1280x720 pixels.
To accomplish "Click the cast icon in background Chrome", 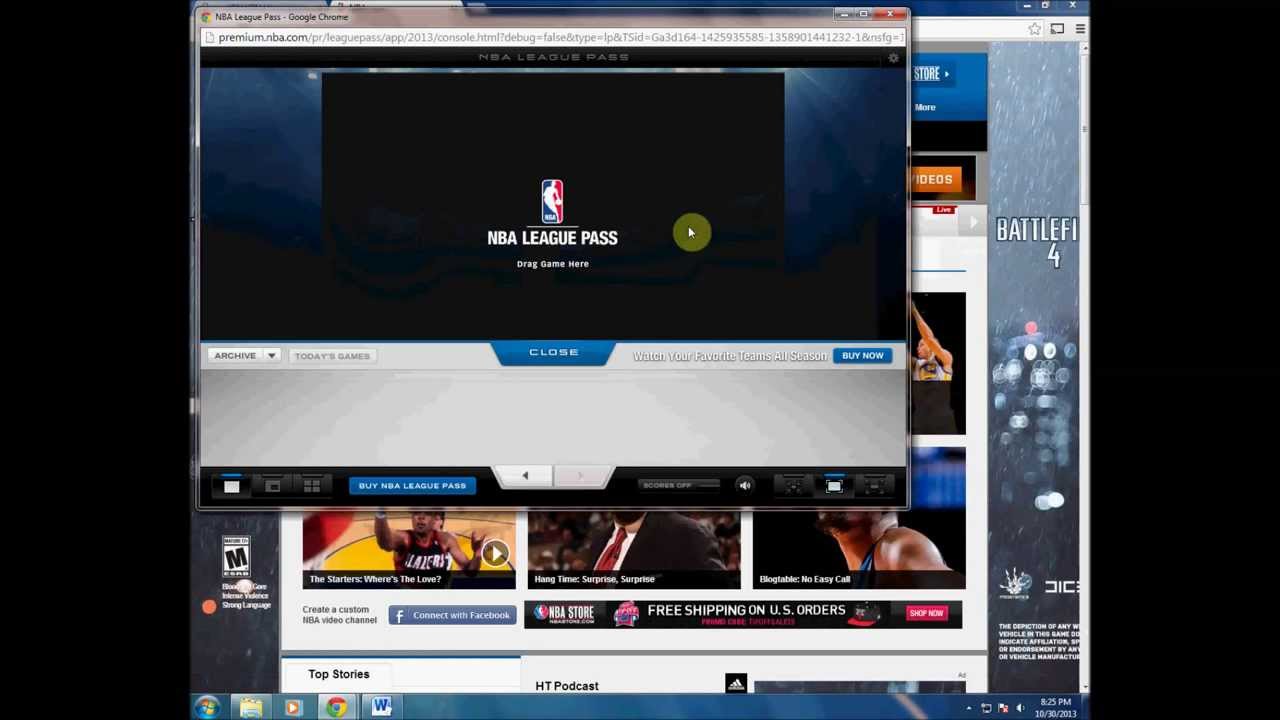I will [1057, 29].
